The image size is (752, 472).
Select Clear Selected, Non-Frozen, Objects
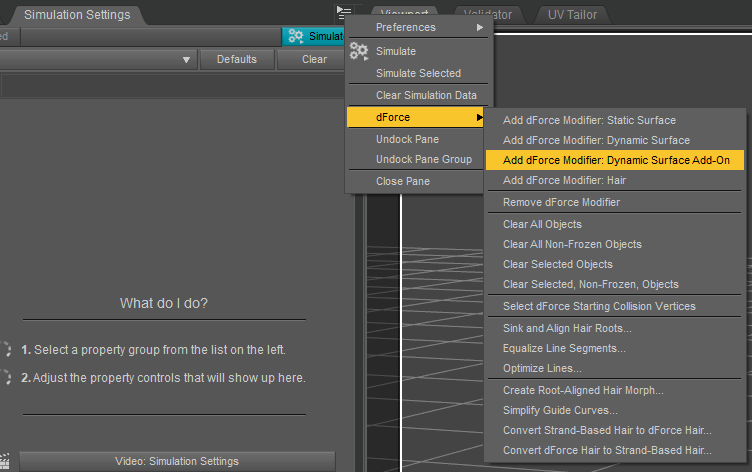614,284
